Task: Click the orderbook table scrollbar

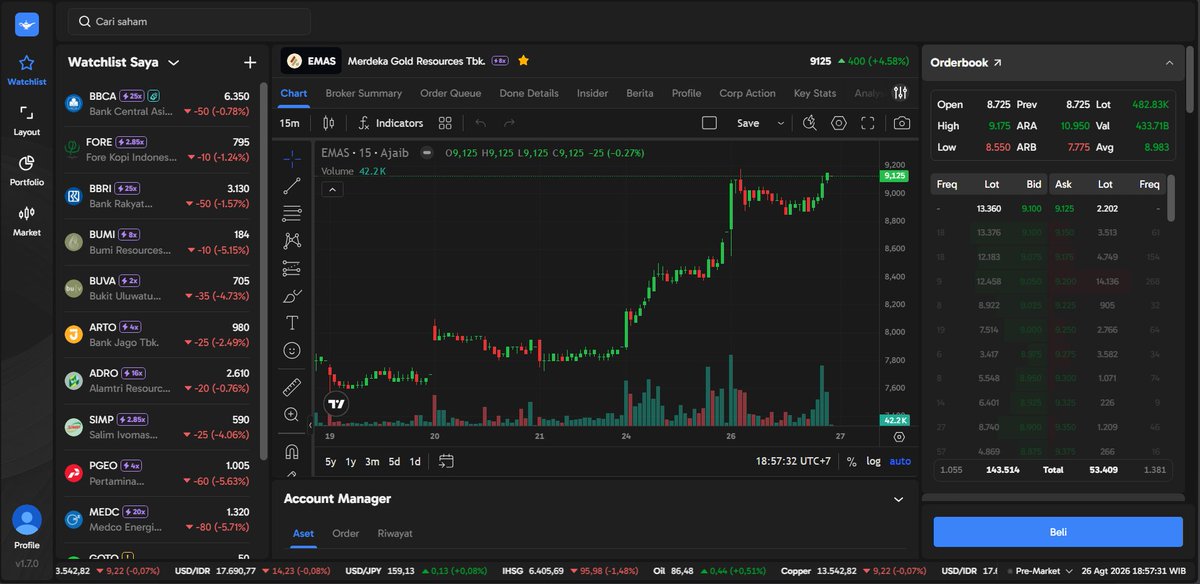Action: 1171,197
